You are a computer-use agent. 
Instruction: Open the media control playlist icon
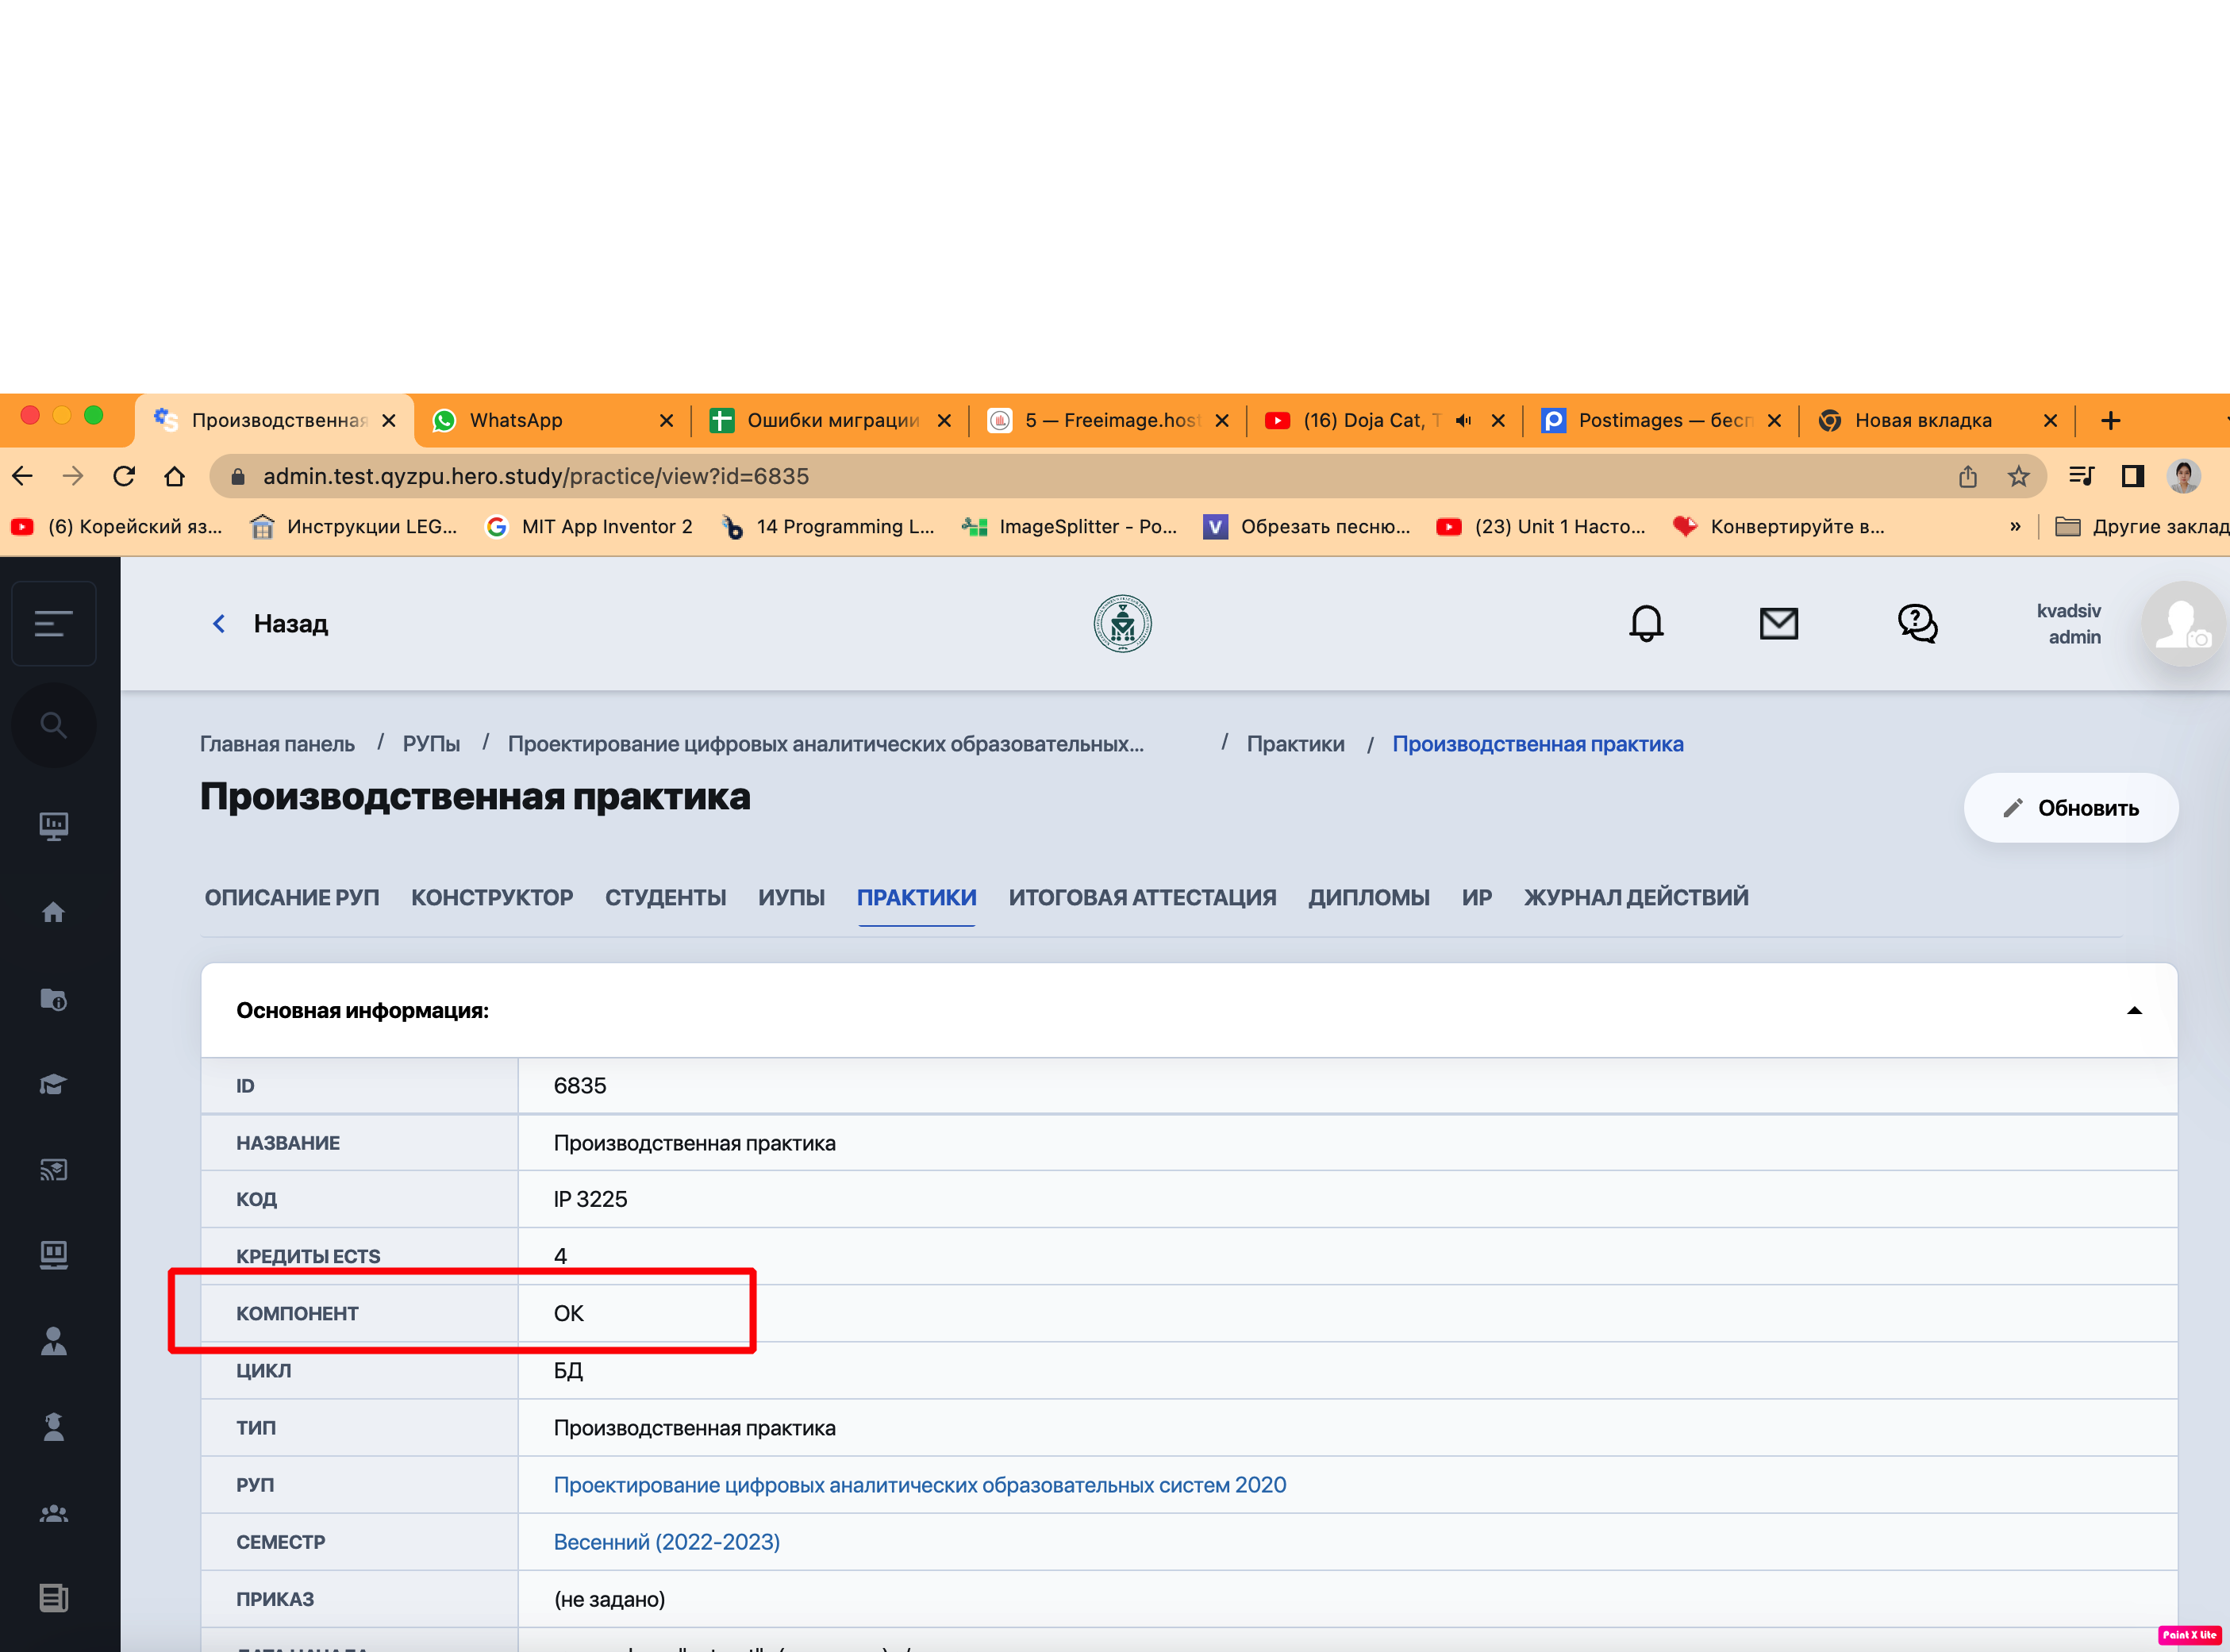coord(2081,476)
